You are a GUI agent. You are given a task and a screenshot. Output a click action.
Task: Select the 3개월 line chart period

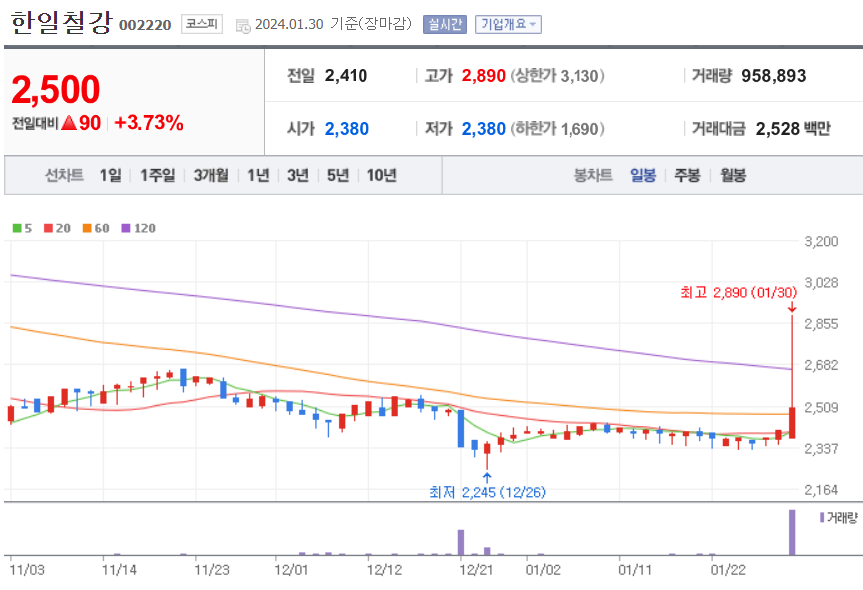point(211,175)
